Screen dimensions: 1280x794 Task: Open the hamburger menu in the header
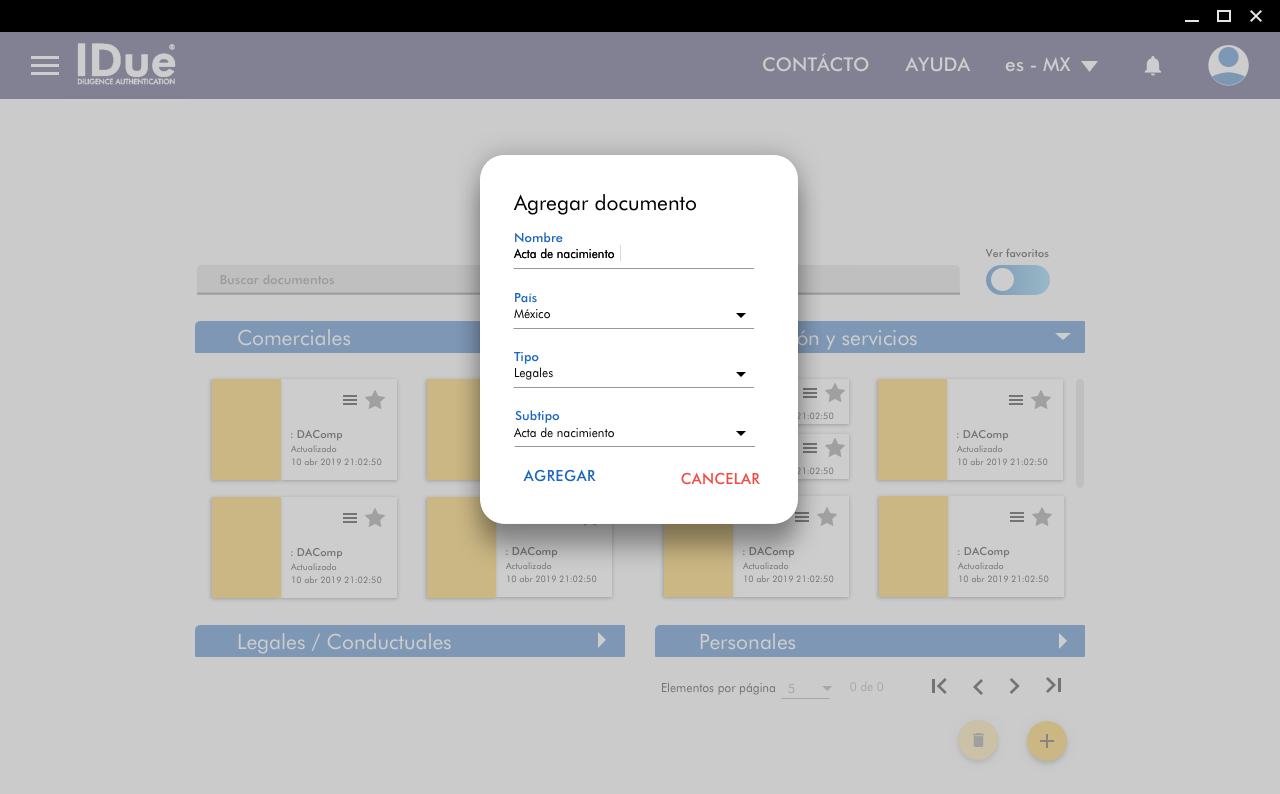pyautogui.click(x=45, y=66)
